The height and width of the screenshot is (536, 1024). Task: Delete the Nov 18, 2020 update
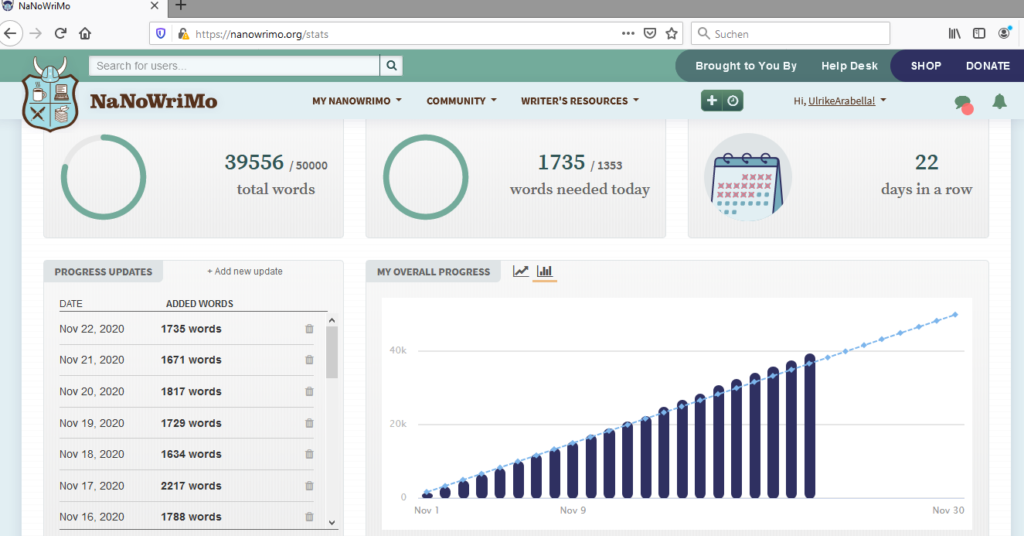310,454
